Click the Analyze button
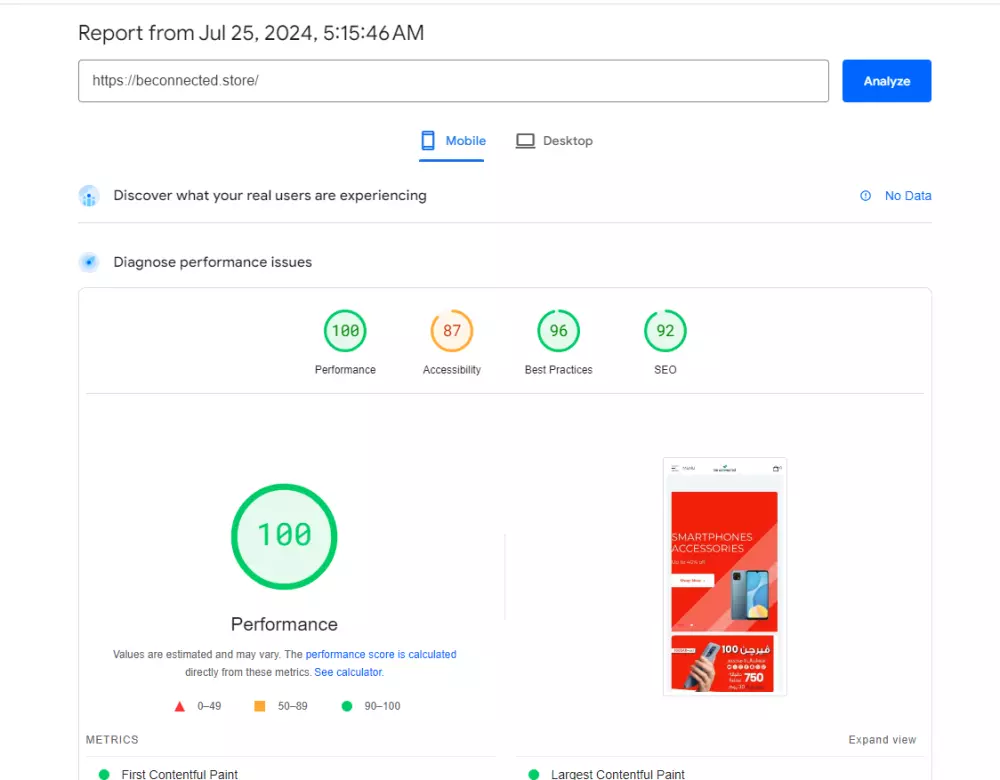Screen dimensions: 1000x780 [886, 80]
